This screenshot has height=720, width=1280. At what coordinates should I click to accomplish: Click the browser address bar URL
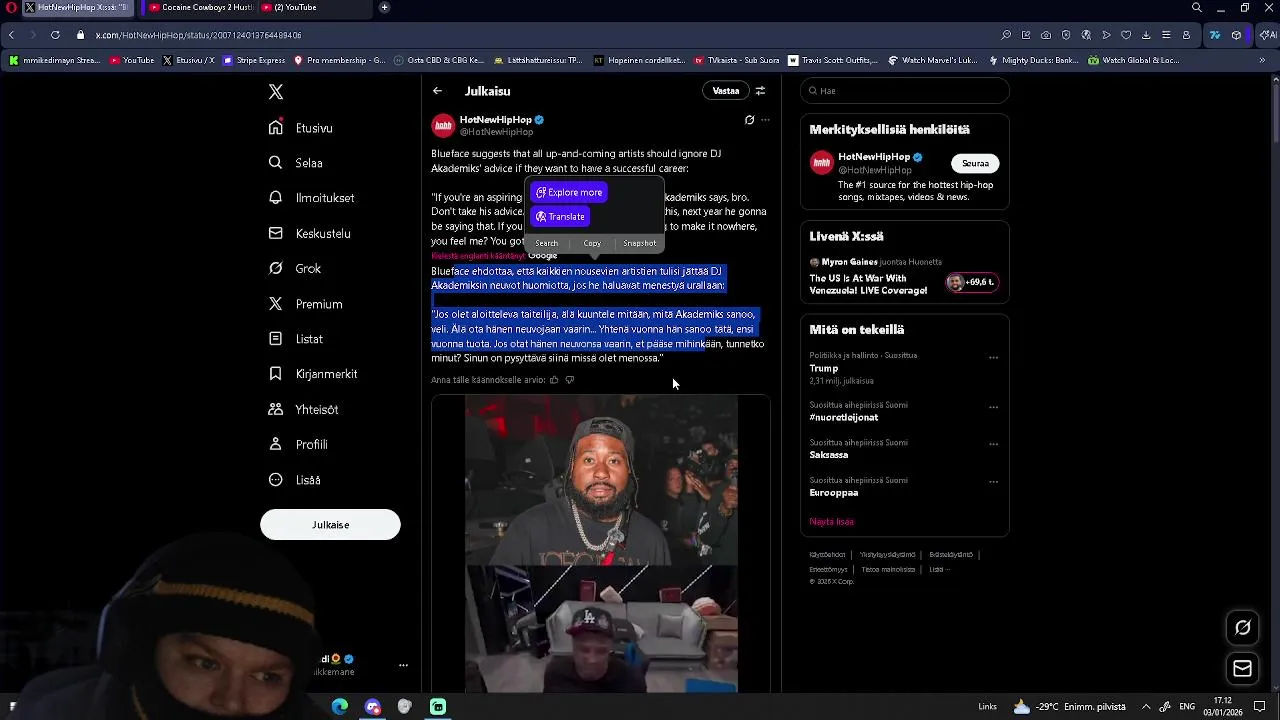198,35
